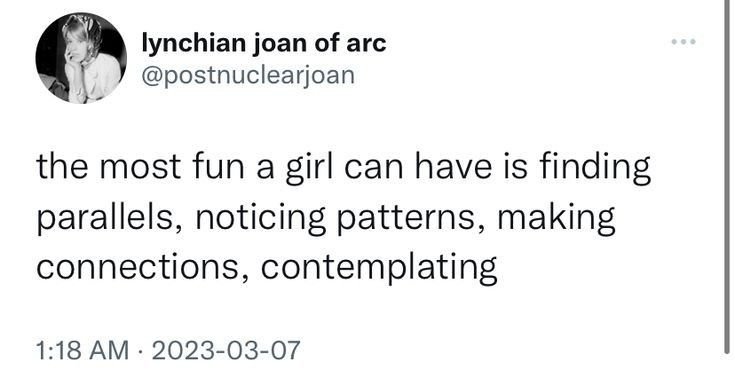Open the three-dot more options menu
735x378 pixels.
tap(683, 42)
